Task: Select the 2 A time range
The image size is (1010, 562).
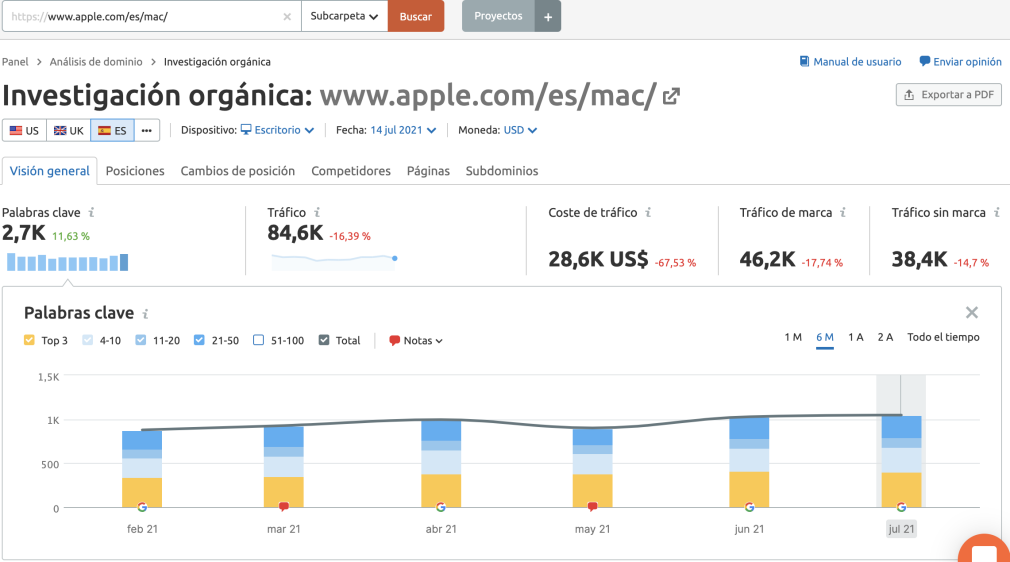Action: tap(885, 337)
